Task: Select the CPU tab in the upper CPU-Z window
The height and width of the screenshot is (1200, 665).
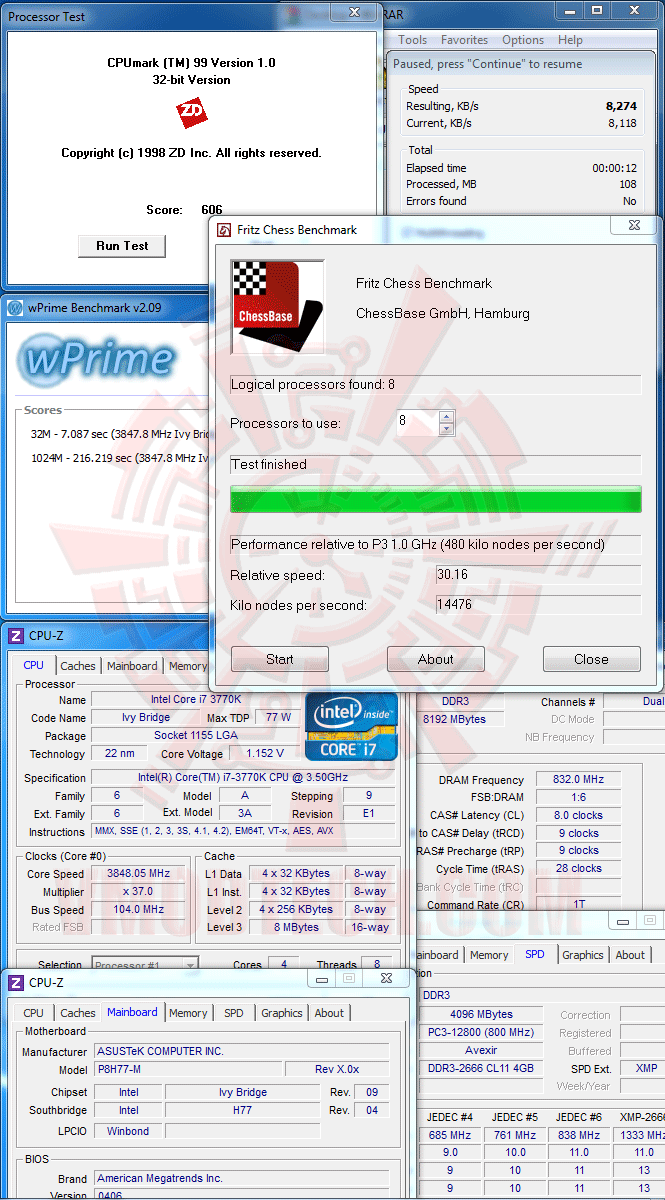Action: tap(34, 665)
